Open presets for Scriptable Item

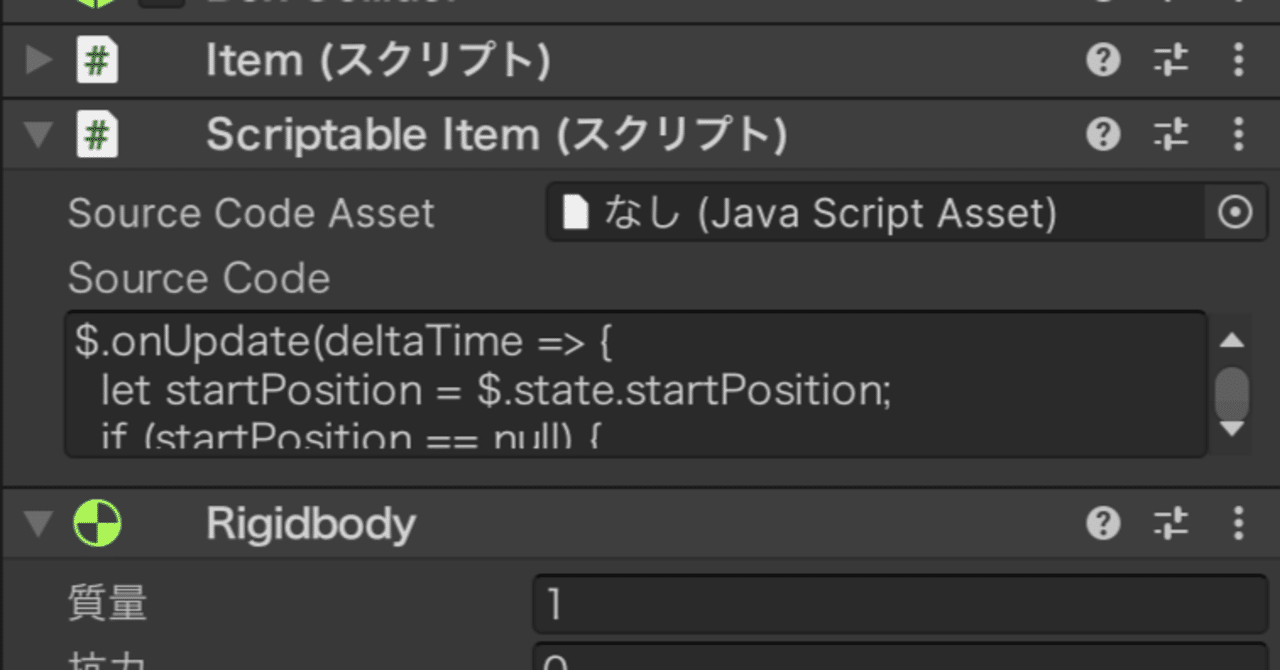click(1170, 134)
